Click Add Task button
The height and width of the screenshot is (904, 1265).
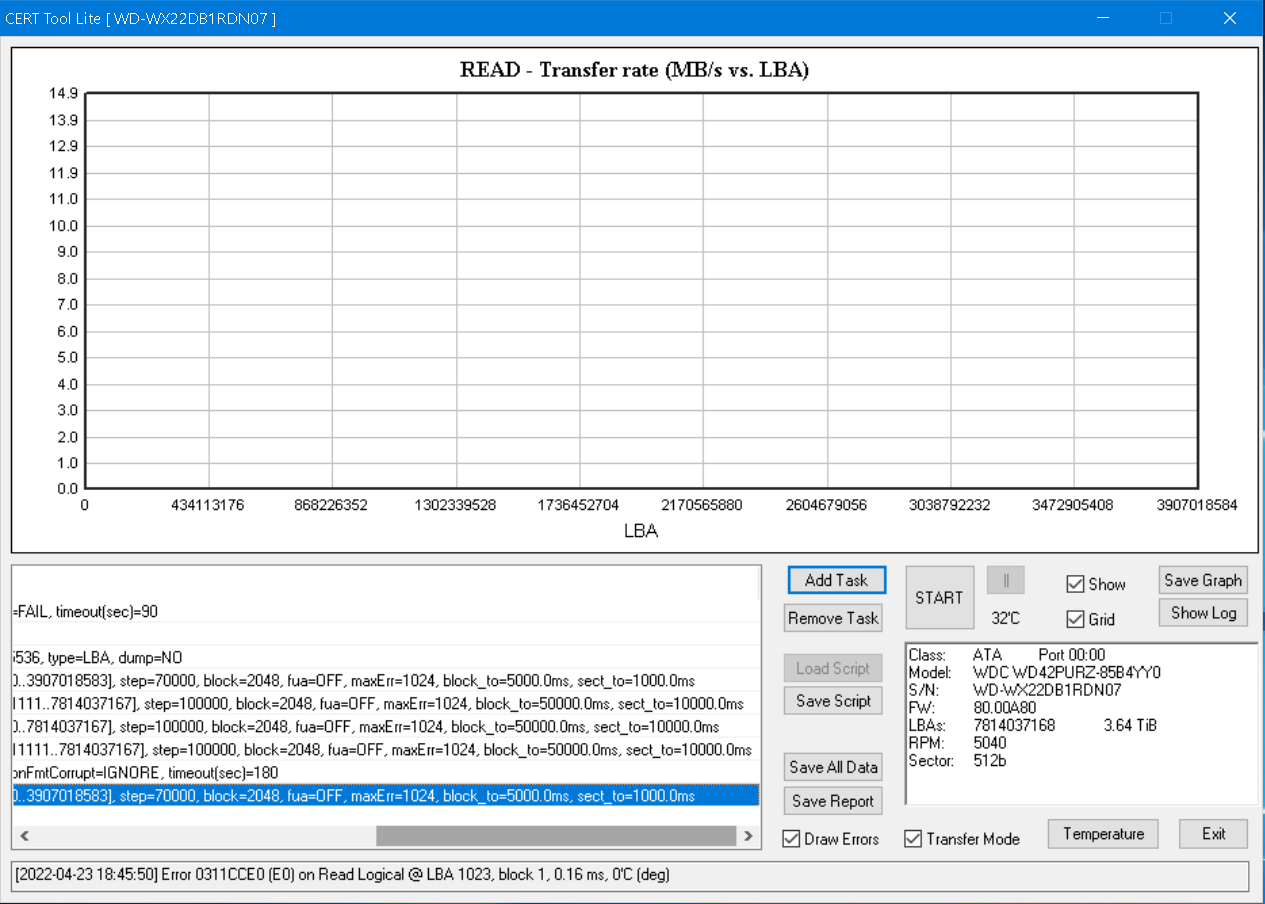coord(836,580)
